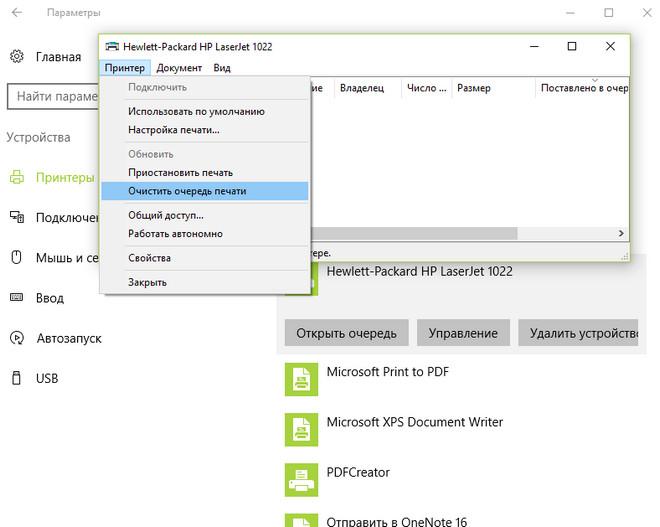The width and height of the screenshot is (660, 527).
Task: Select Очистить очередь печати menu entry
Action: pos(187,191)
